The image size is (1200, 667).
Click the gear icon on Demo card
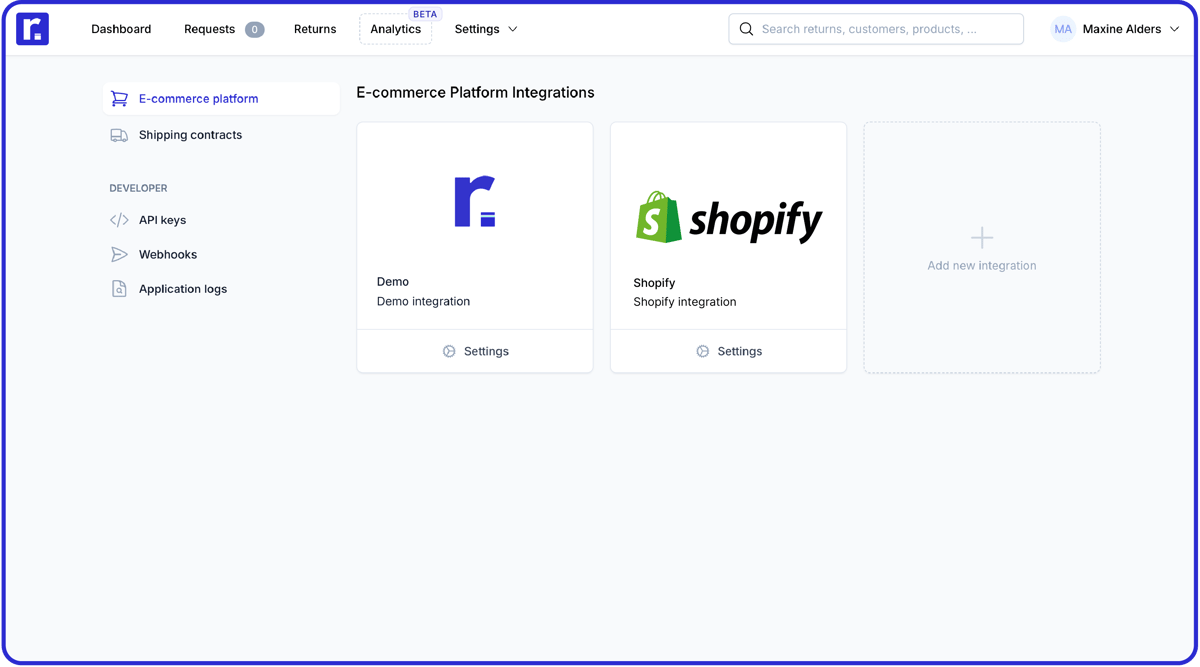click(449, 351)
